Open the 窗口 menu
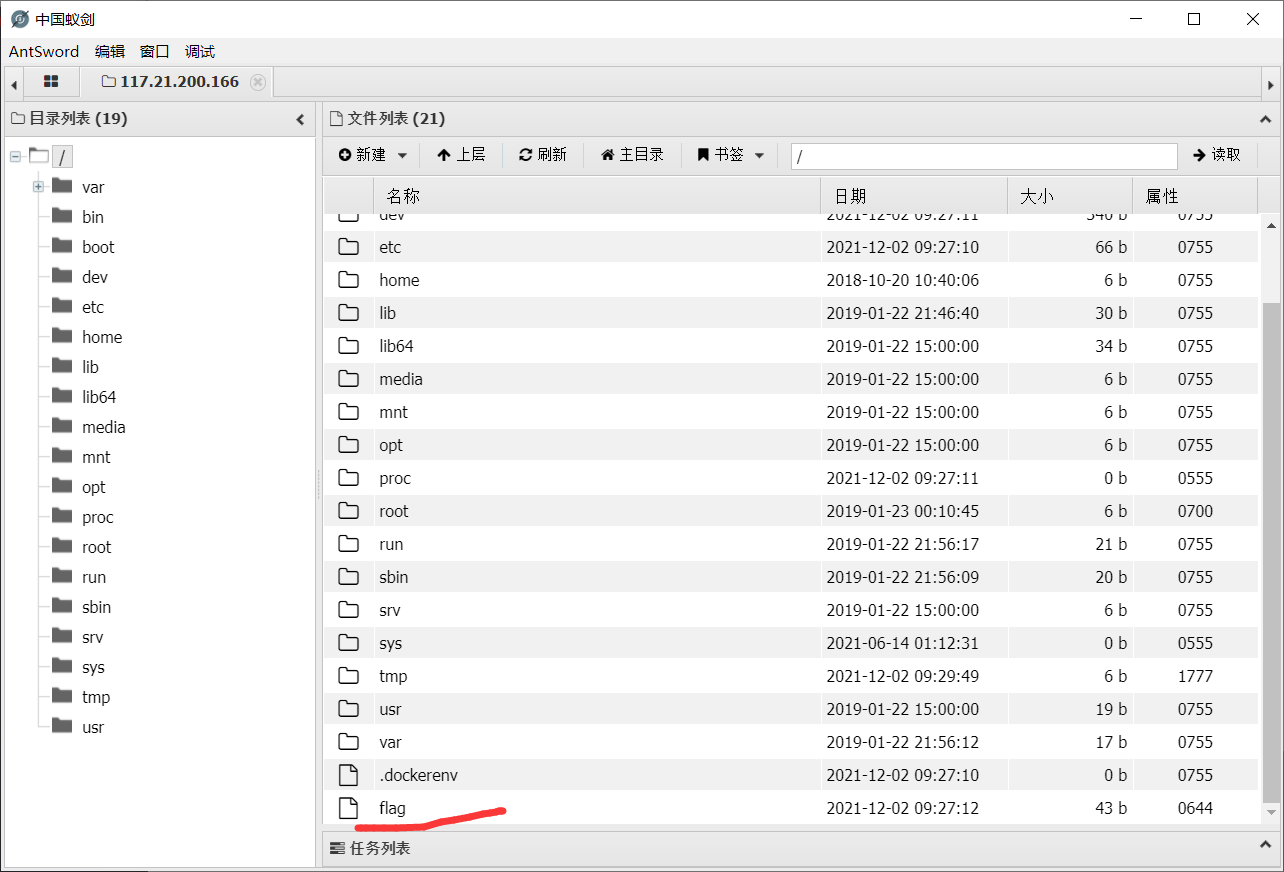Viewport: 1284px width, 872px height. 155,51
